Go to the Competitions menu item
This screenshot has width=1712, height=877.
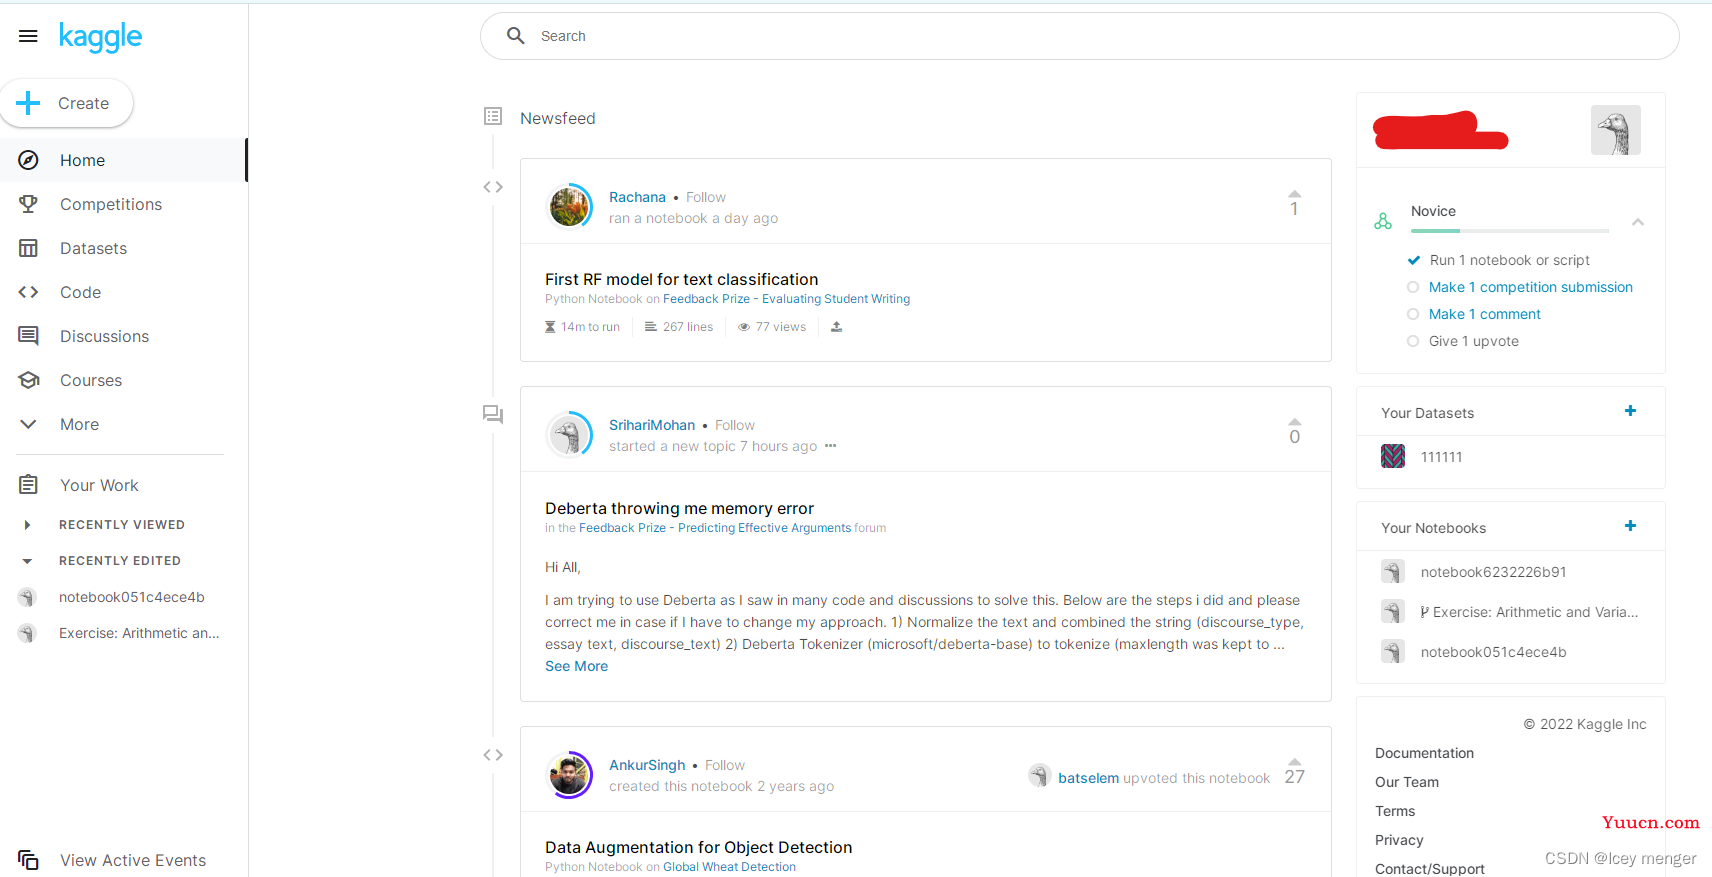click(122, 204)
